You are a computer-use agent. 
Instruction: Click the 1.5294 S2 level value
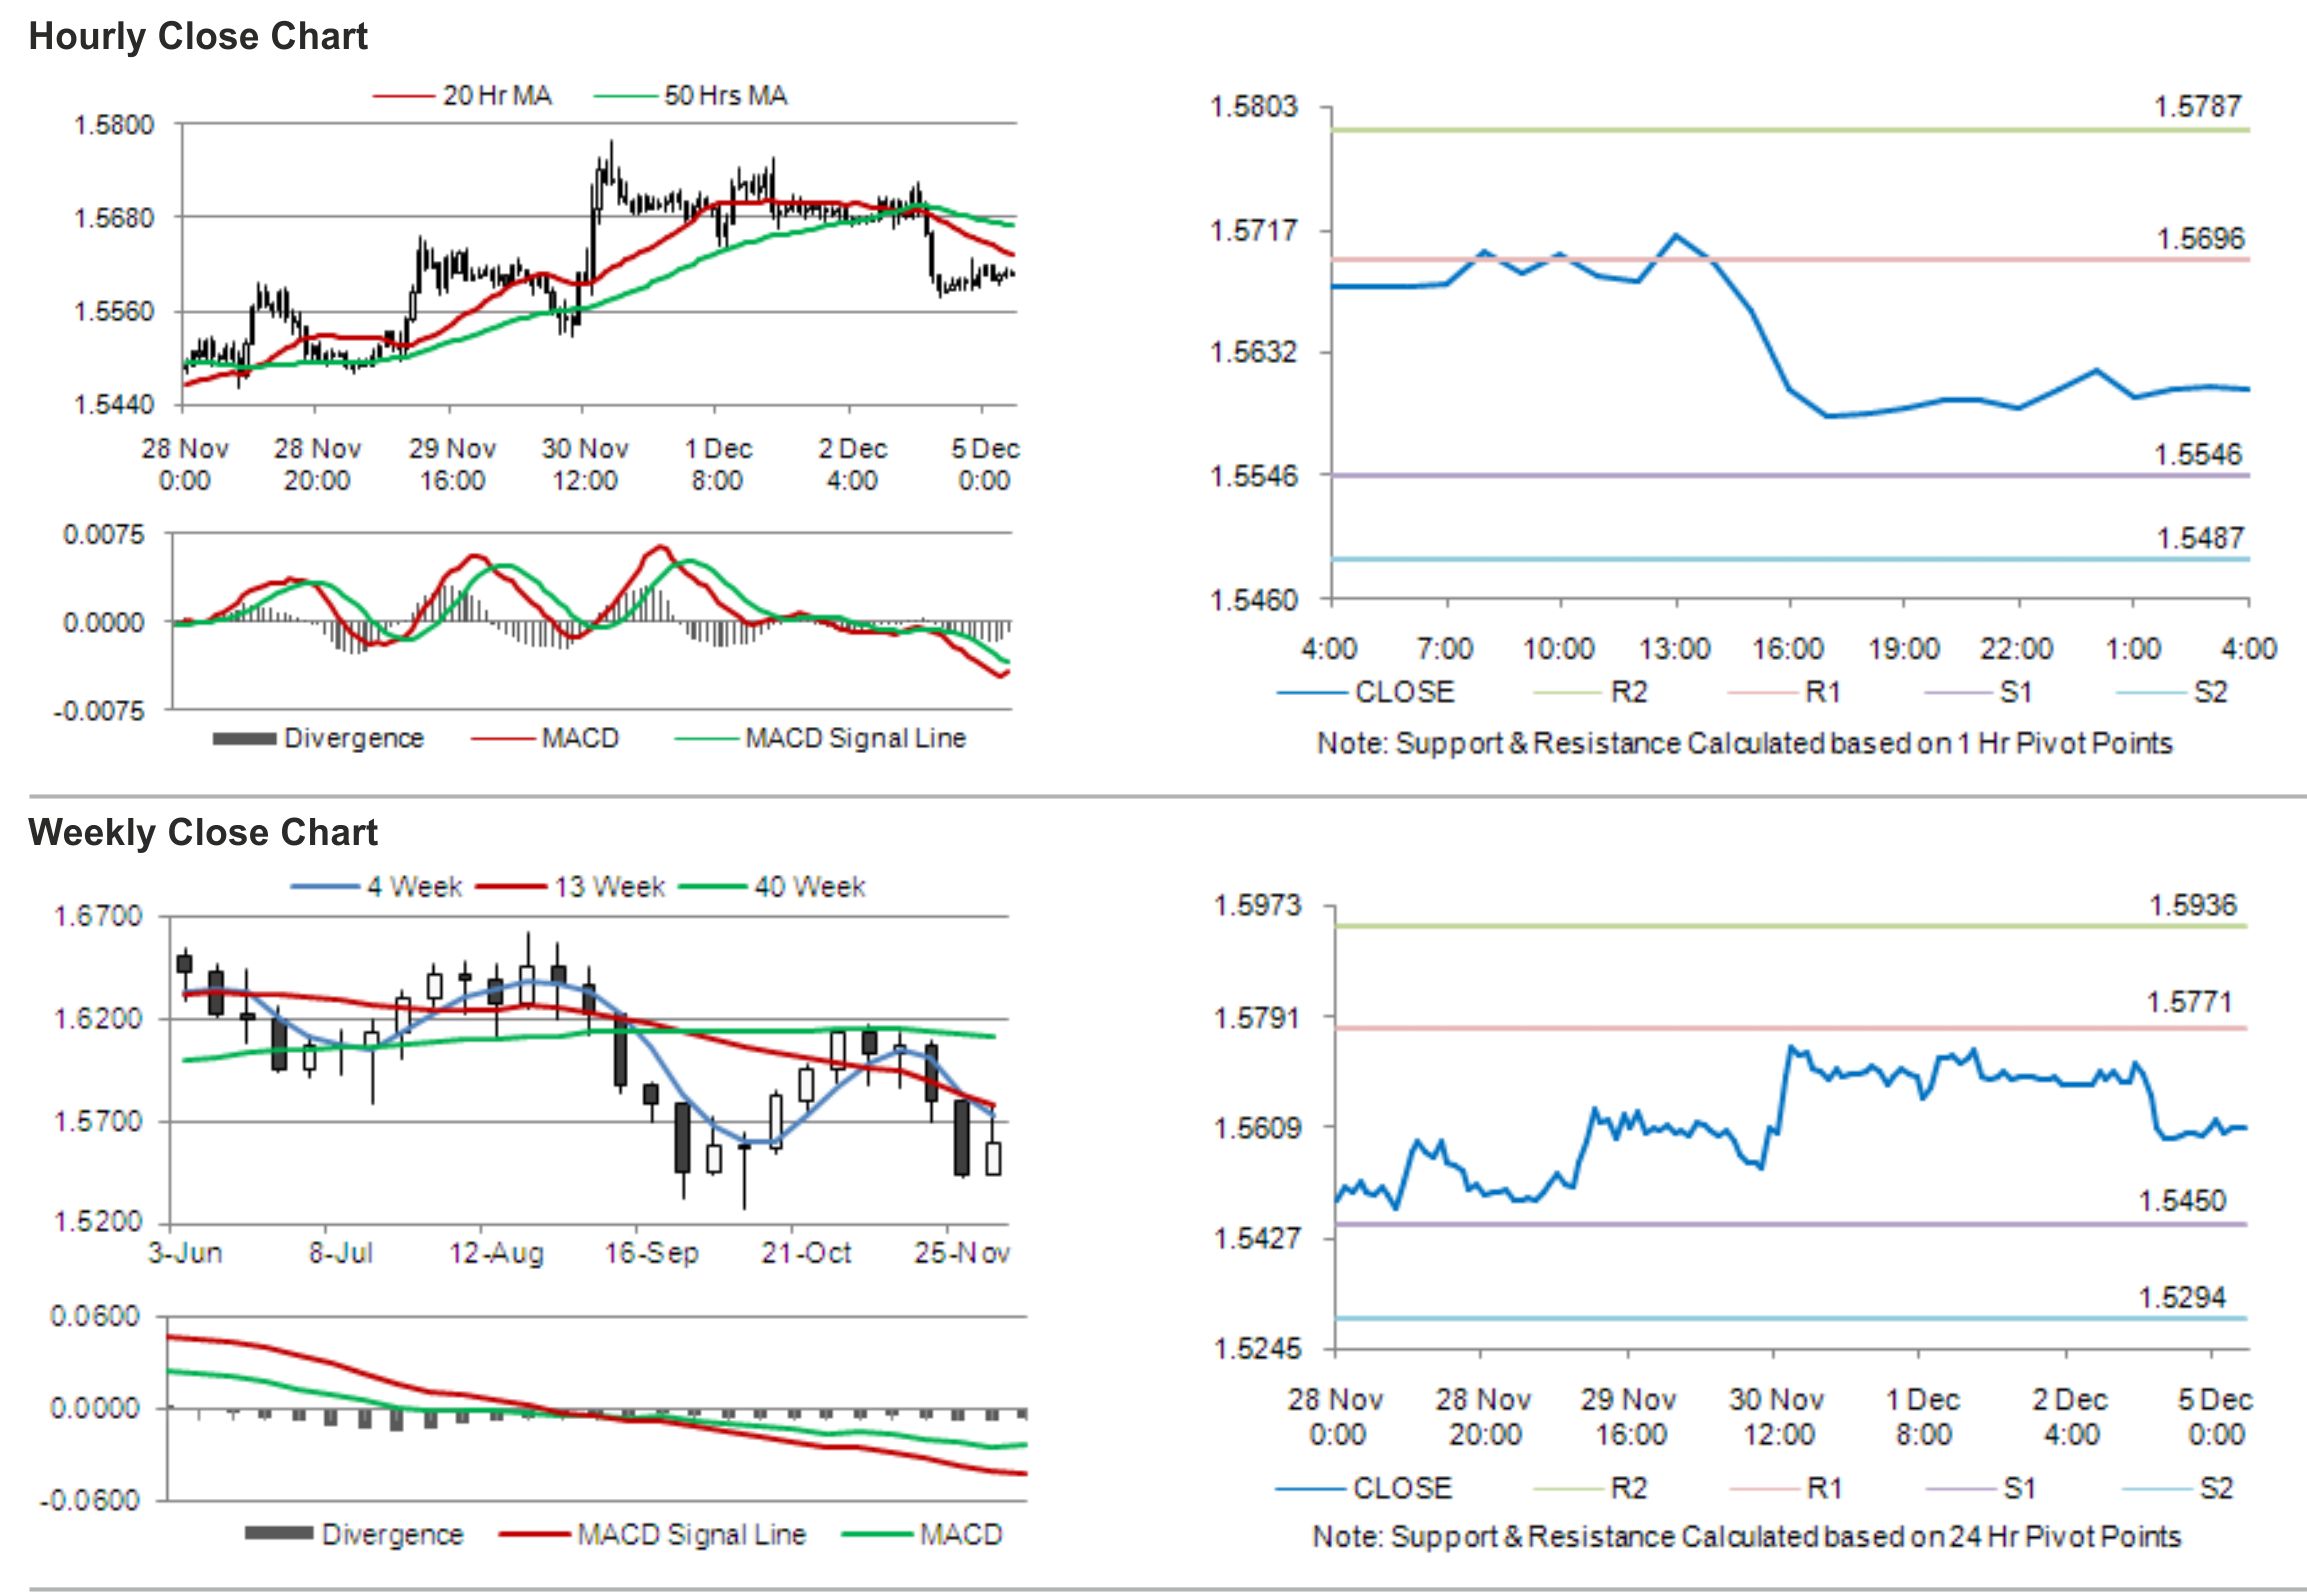(x=2182, y=1297)
